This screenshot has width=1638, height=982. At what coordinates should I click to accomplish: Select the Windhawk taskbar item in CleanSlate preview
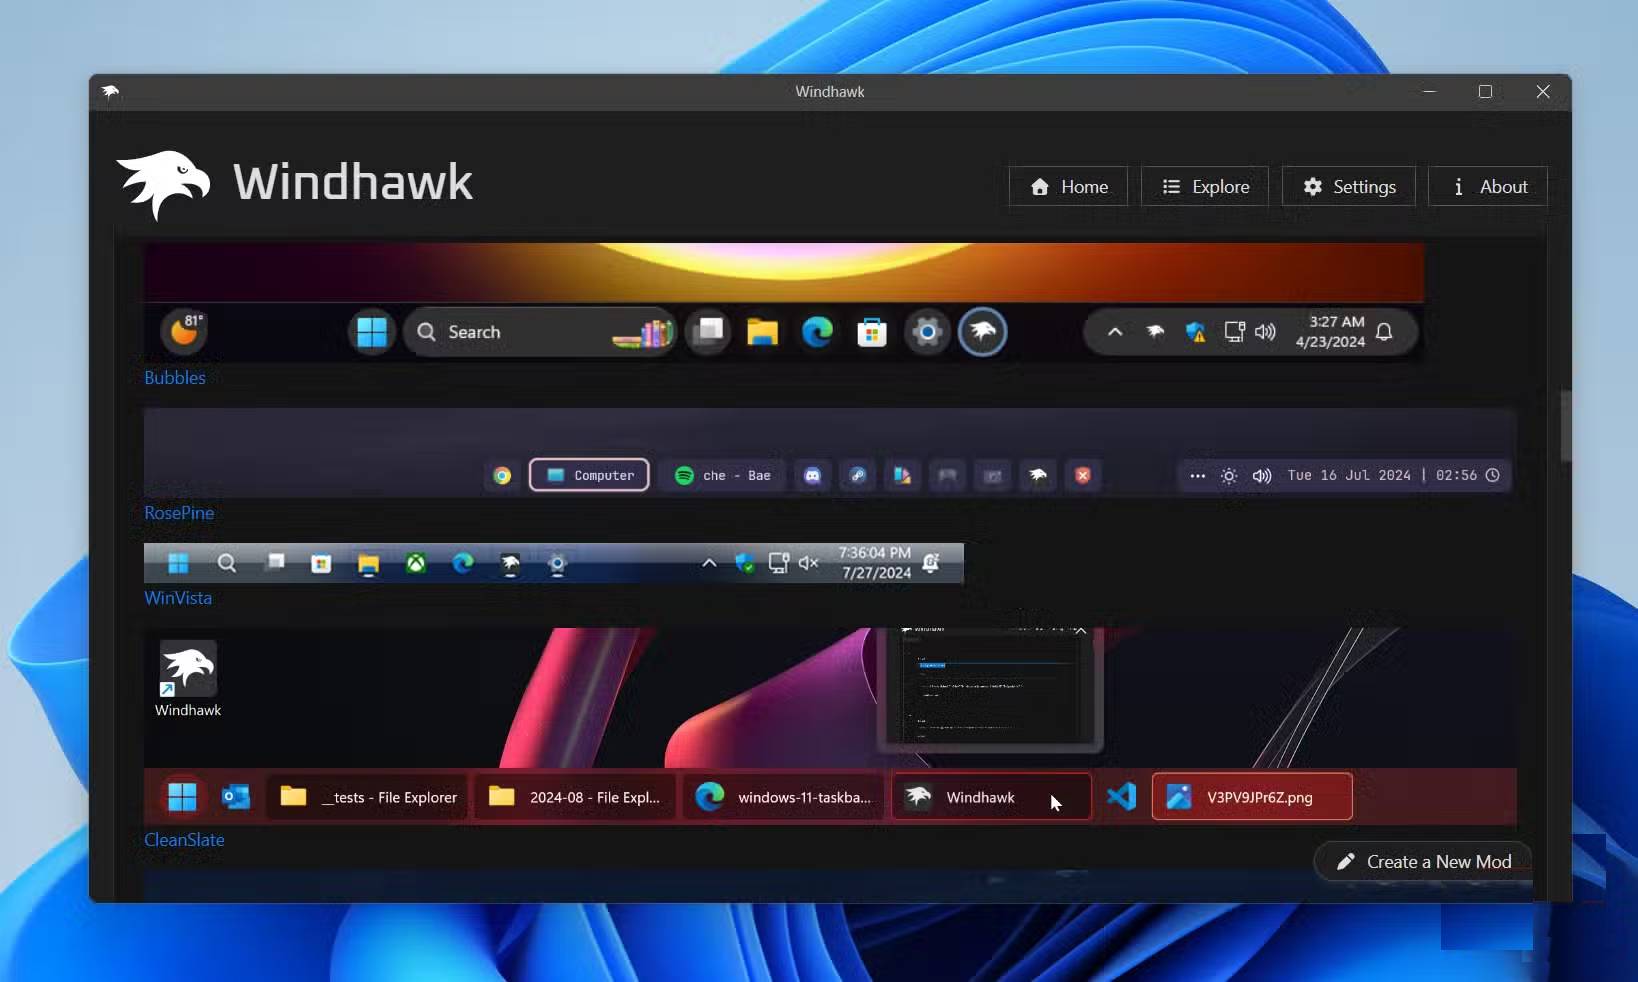click(991, 797)
